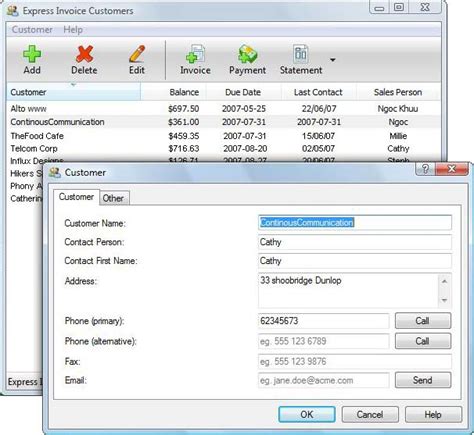
Task: Sort by Due Date column header
Action: point(243,92)
